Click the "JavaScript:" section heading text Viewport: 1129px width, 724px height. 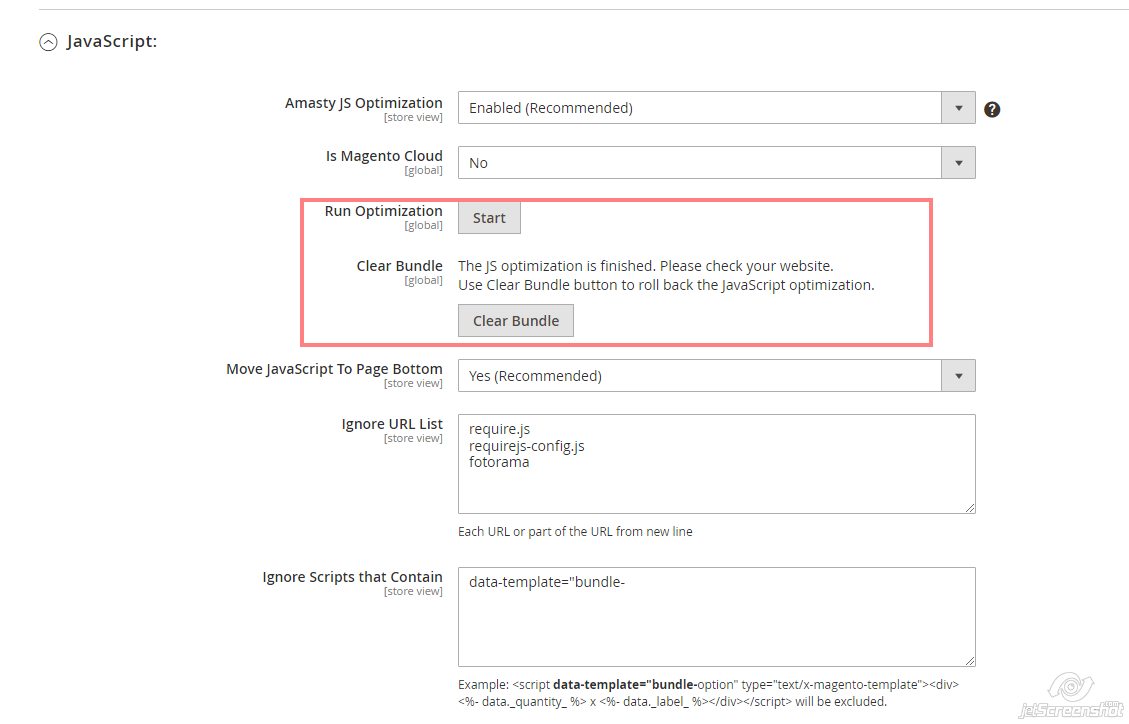[x=112, y=42]
